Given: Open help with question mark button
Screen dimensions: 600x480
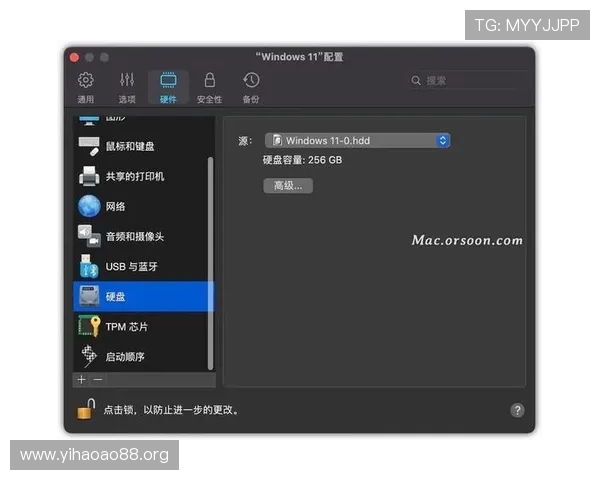Looking at the screenshot, I should 517,410.
